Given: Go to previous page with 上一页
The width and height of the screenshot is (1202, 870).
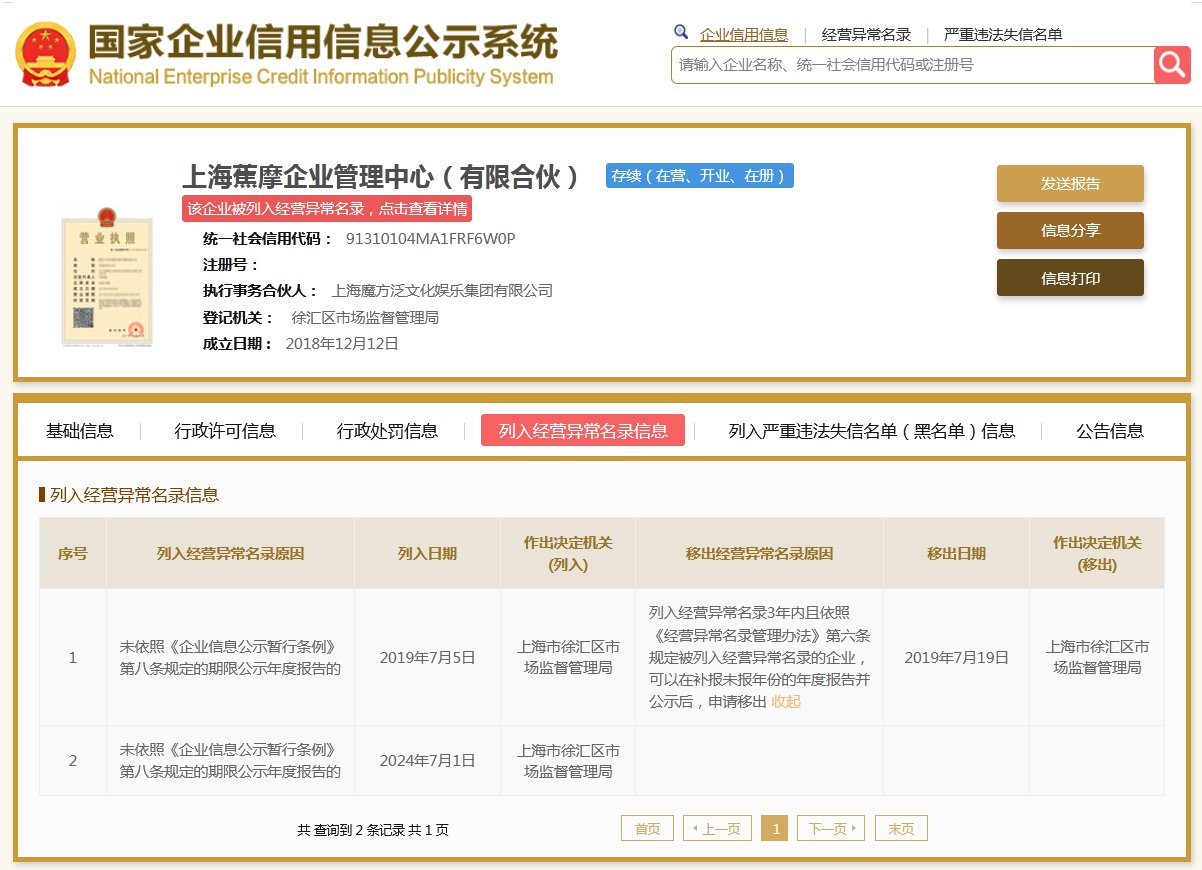Looking at the screenshot, I should point(717,829).
